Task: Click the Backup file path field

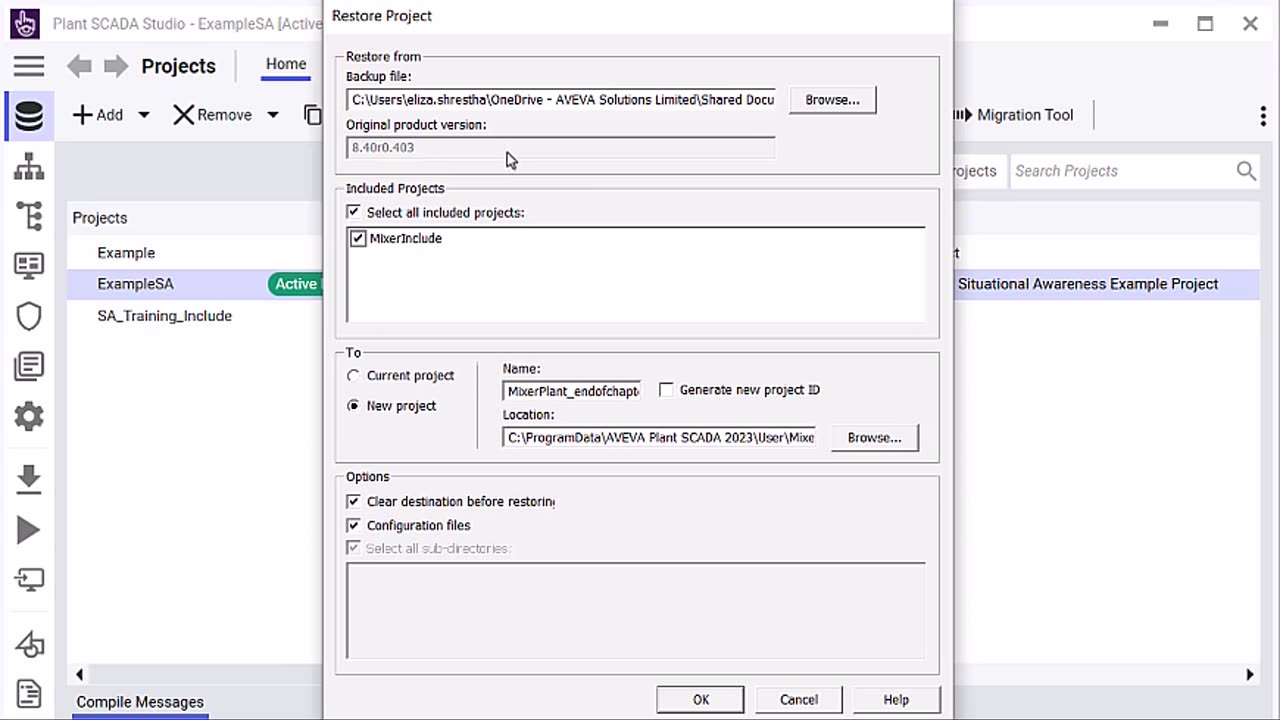Action: 561,100
